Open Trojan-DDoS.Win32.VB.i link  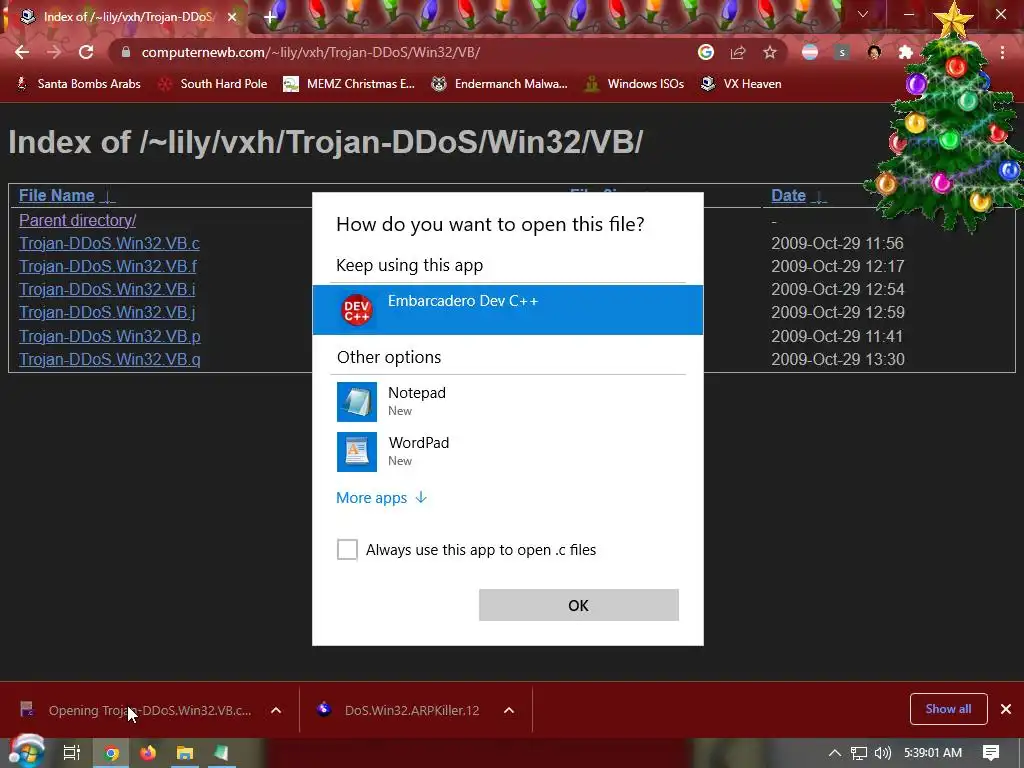(107, 289)
